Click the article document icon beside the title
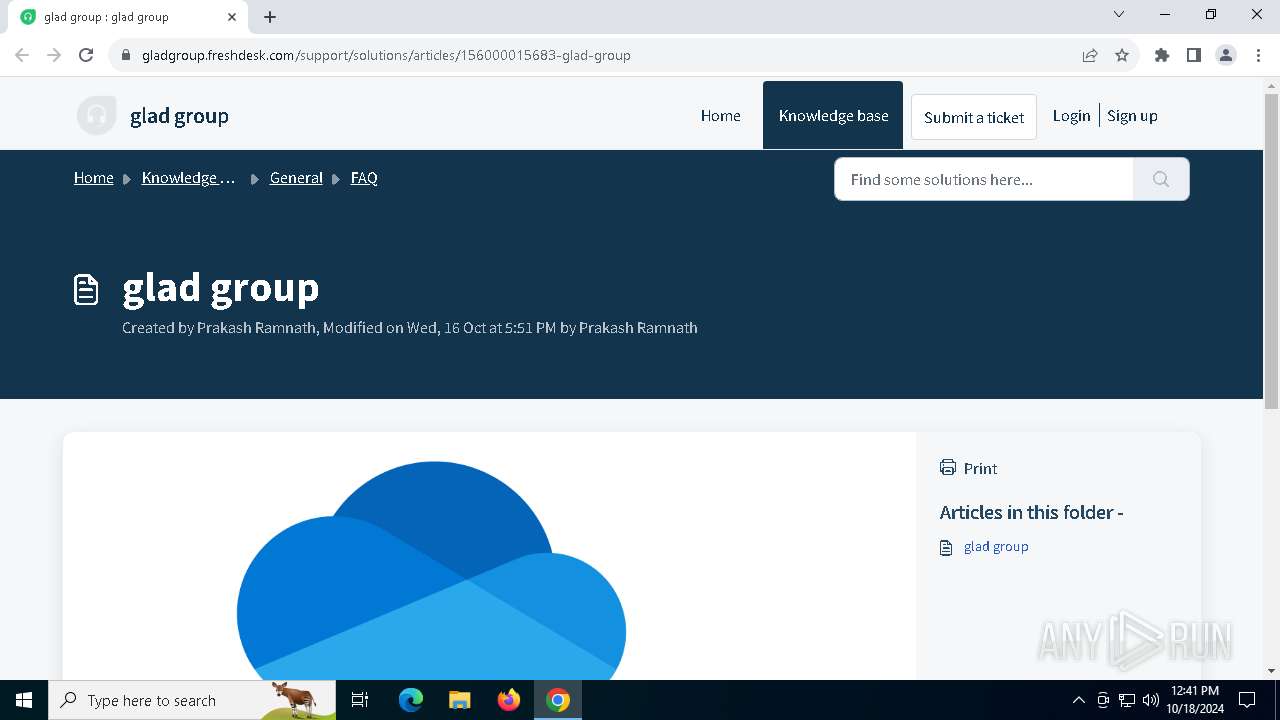The height and width of the screenshot is (720, 1280). [x=87, y=290]
